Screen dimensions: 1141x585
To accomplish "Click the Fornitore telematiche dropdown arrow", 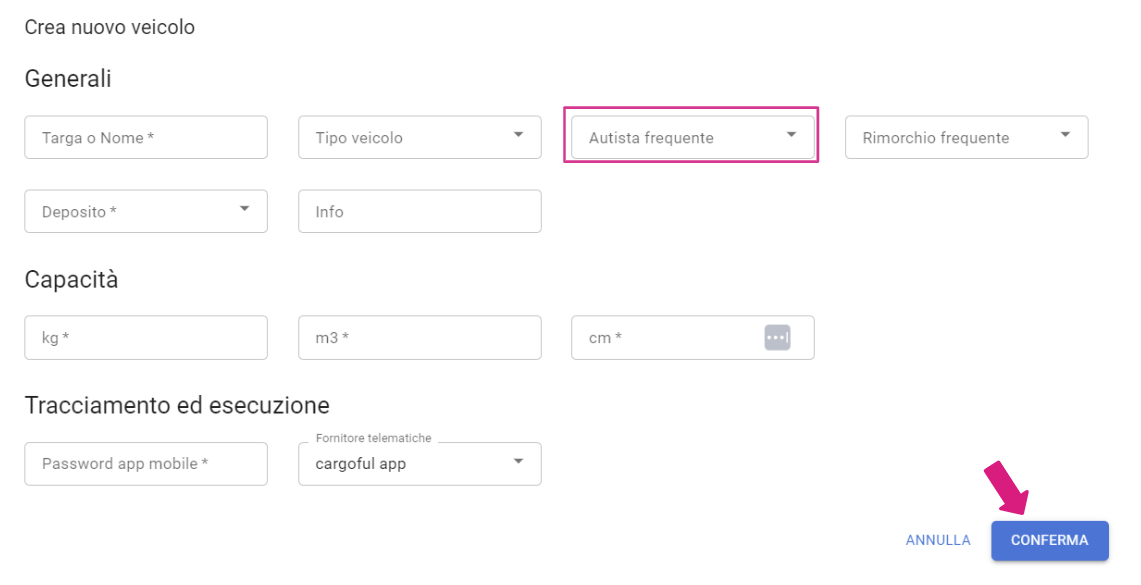I will 518,461.
